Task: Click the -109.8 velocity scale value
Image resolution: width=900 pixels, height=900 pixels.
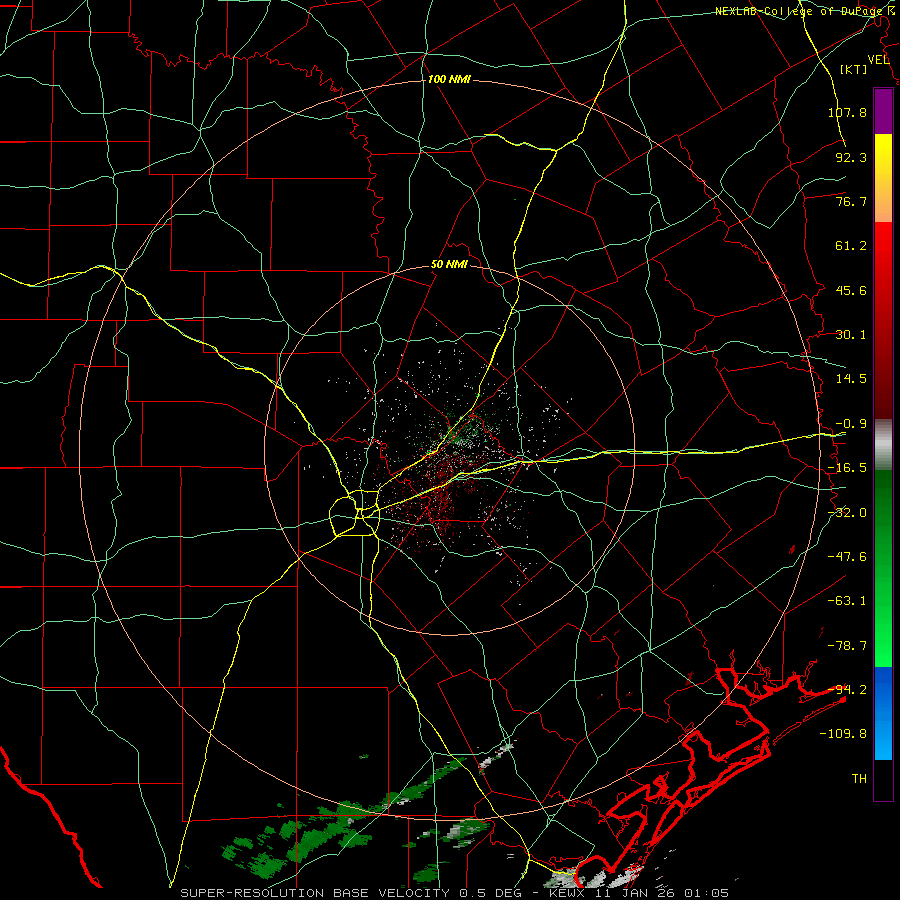Action: click(843, 734)
